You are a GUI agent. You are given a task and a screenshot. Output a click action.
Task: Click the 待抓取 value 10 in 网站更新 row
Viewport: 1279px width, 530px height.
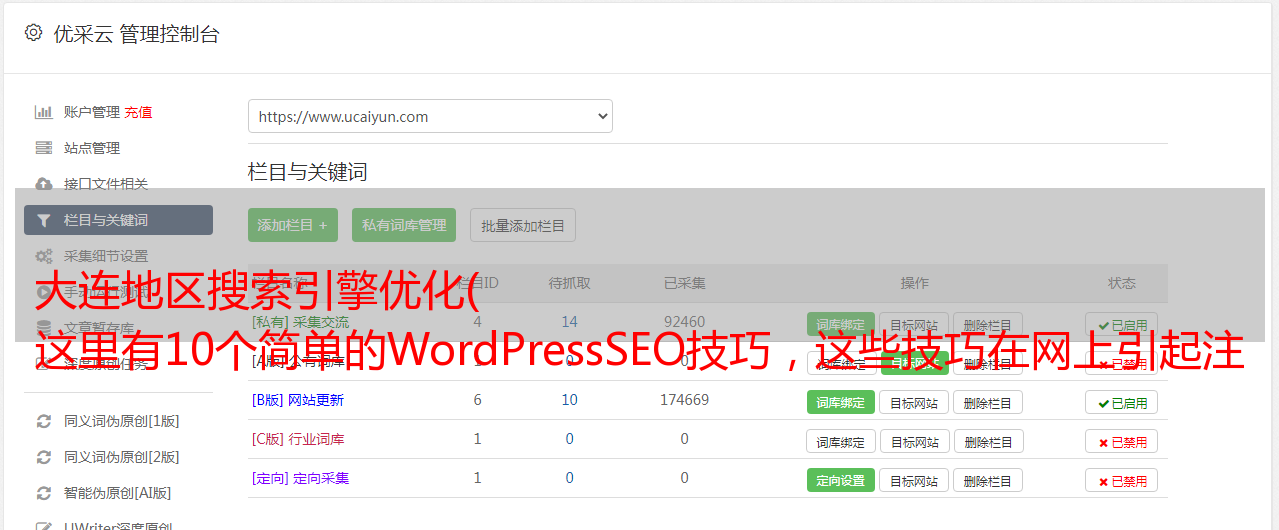(x=569, y=400)
